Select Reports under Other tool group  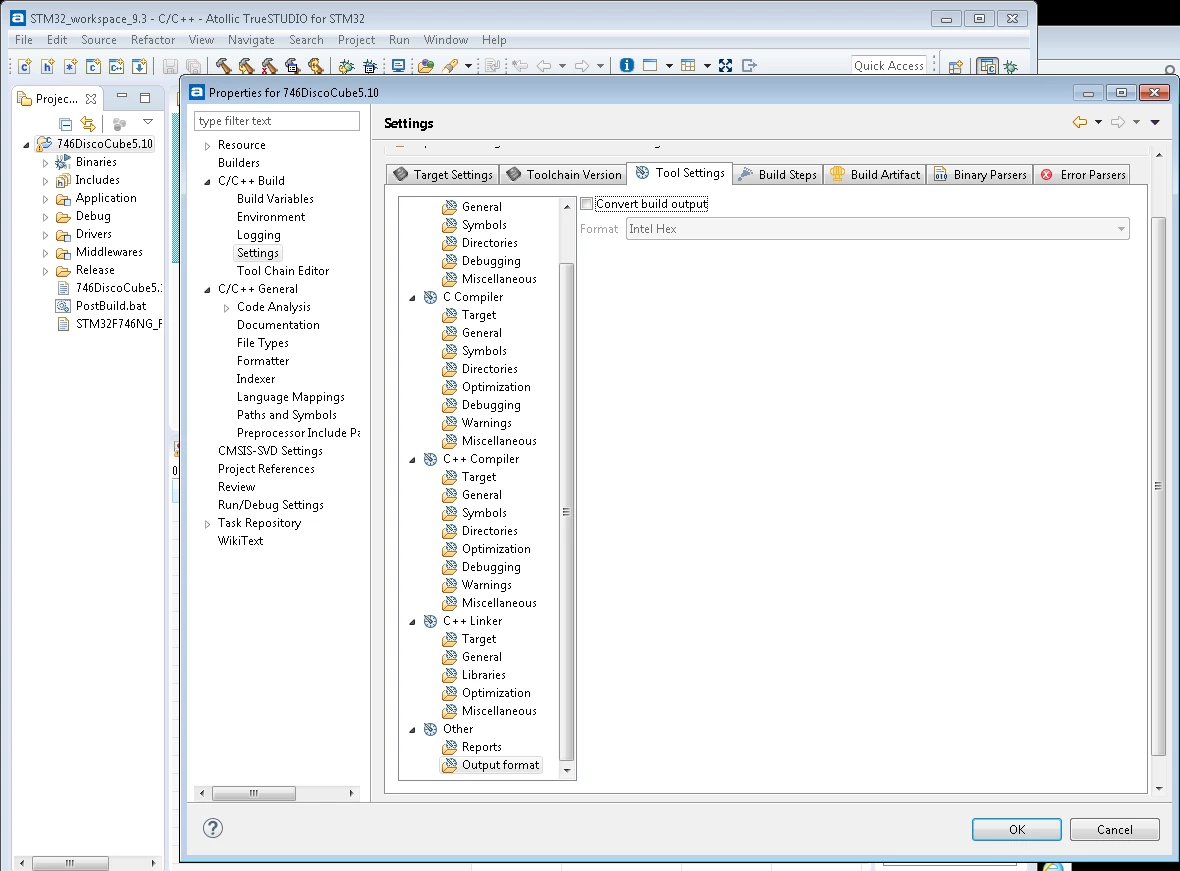tap(482, 747)
